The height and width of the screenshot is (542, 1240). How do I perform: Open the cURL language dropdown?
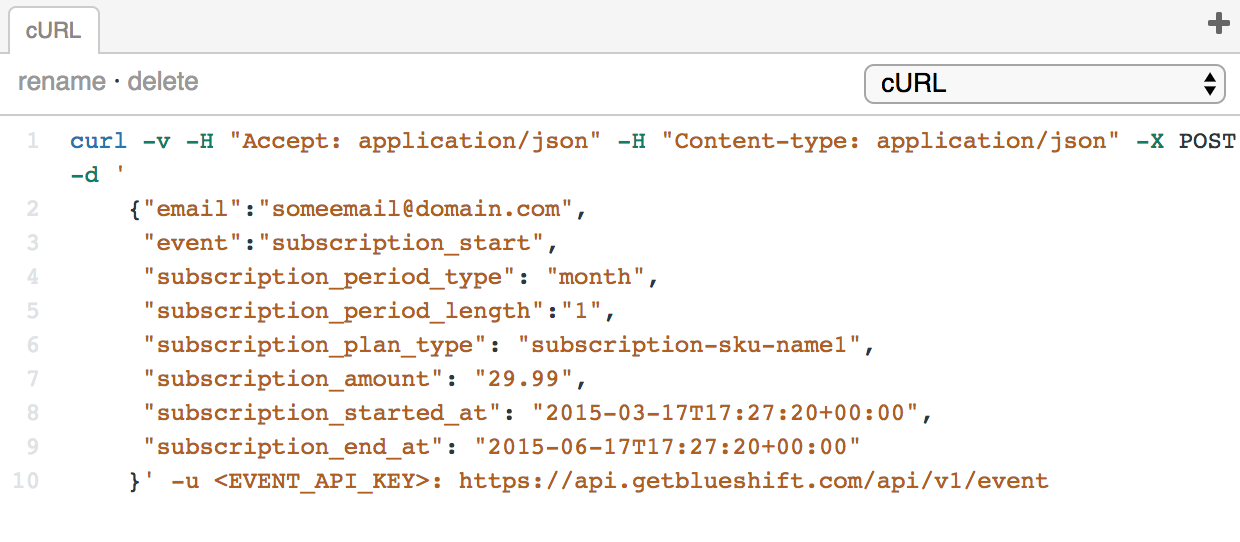1044,84
